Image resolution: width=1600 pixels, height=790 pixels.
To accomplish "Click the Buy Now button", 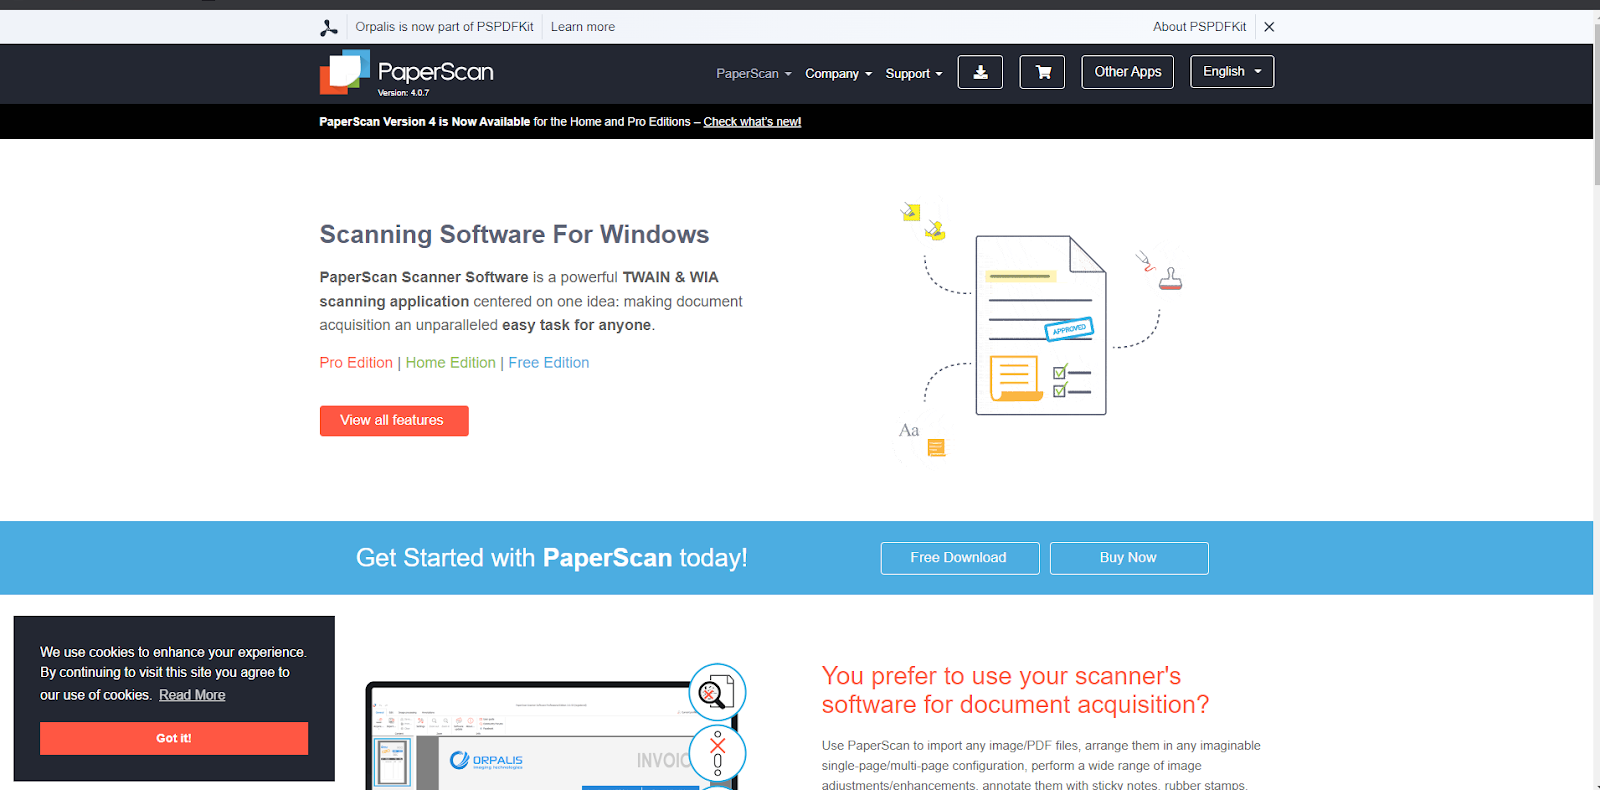I will pos(1129,558).
